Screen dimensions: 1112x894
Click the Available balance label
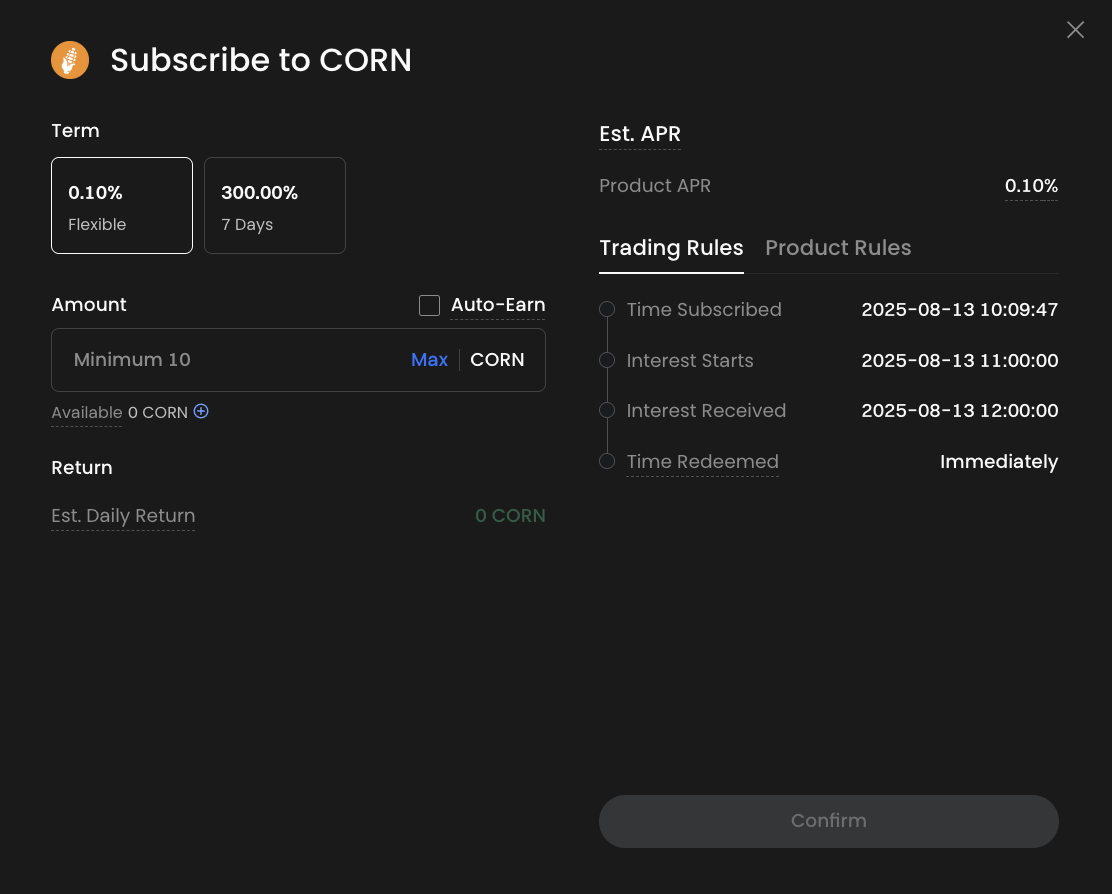pos(87,413)
